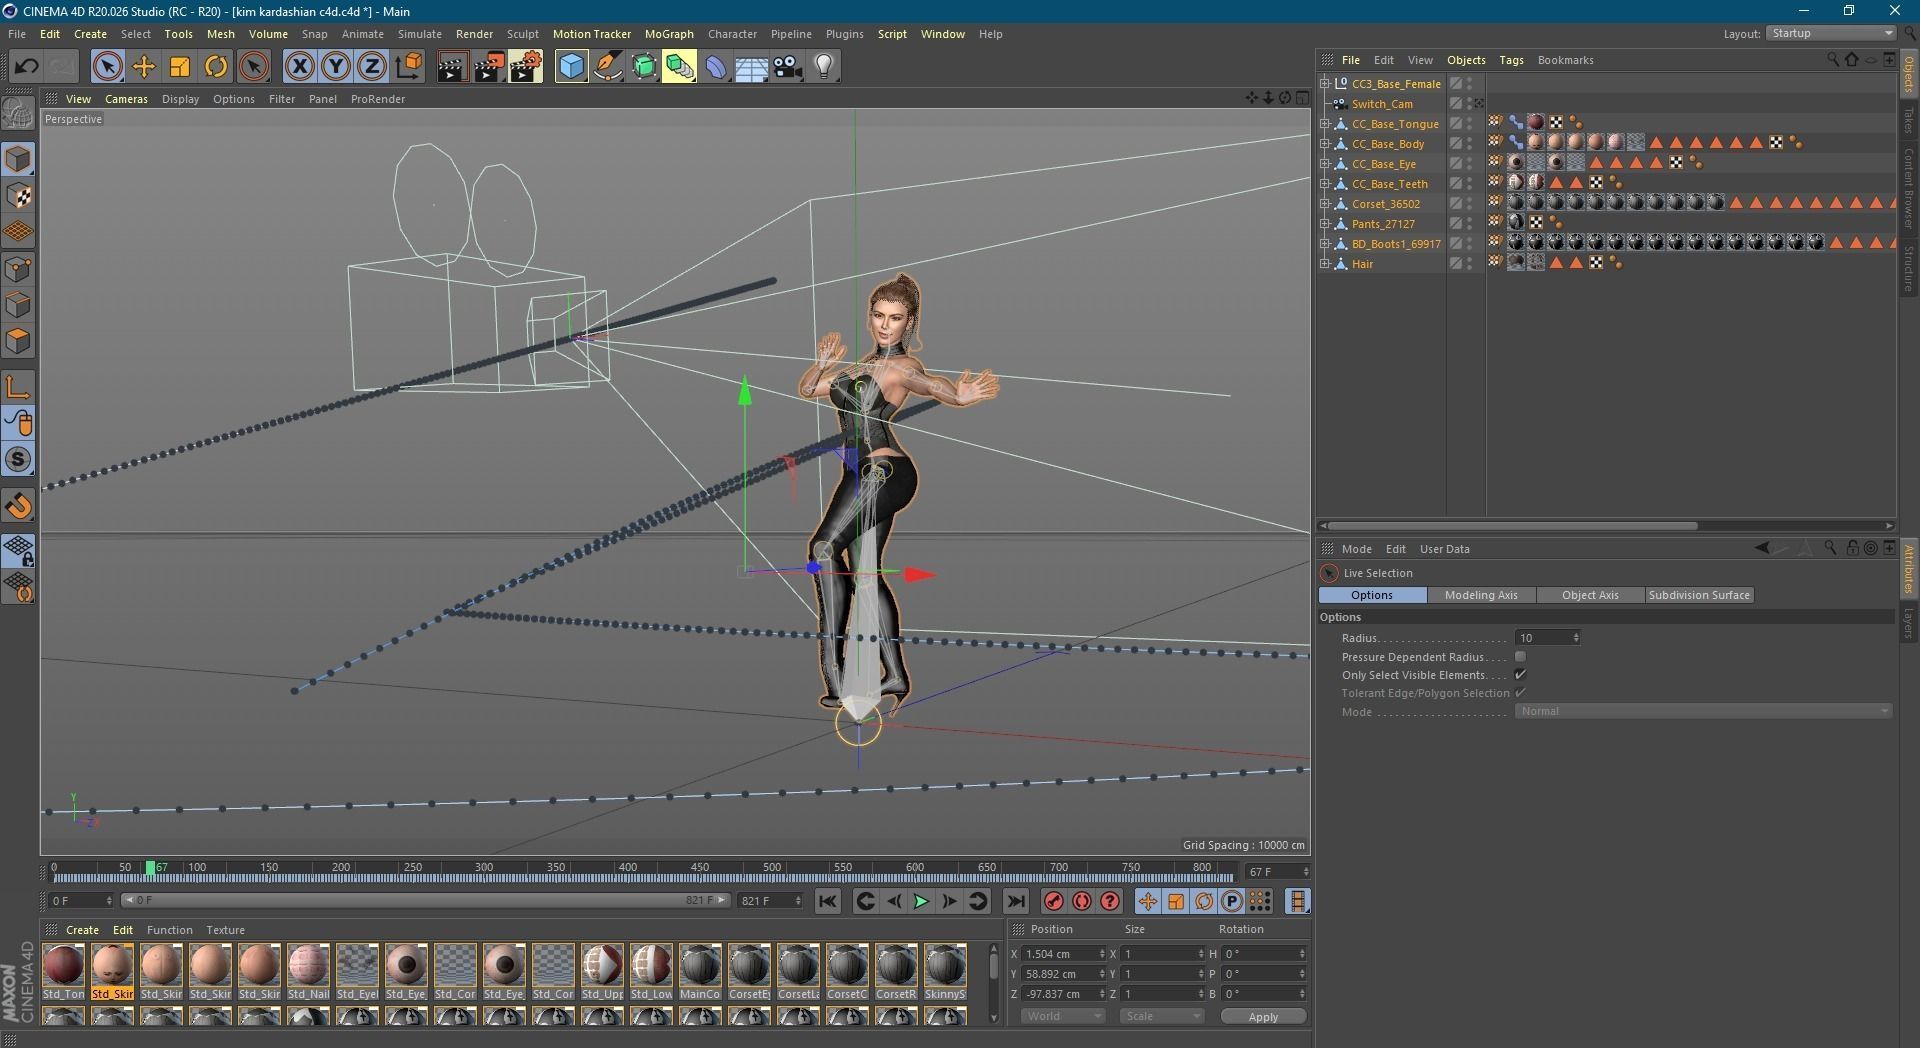Image resolution: width=1920 pixels, height=1048 pixels.
Task: Click the Record Active Objects button
Action: click(1053, 901)
